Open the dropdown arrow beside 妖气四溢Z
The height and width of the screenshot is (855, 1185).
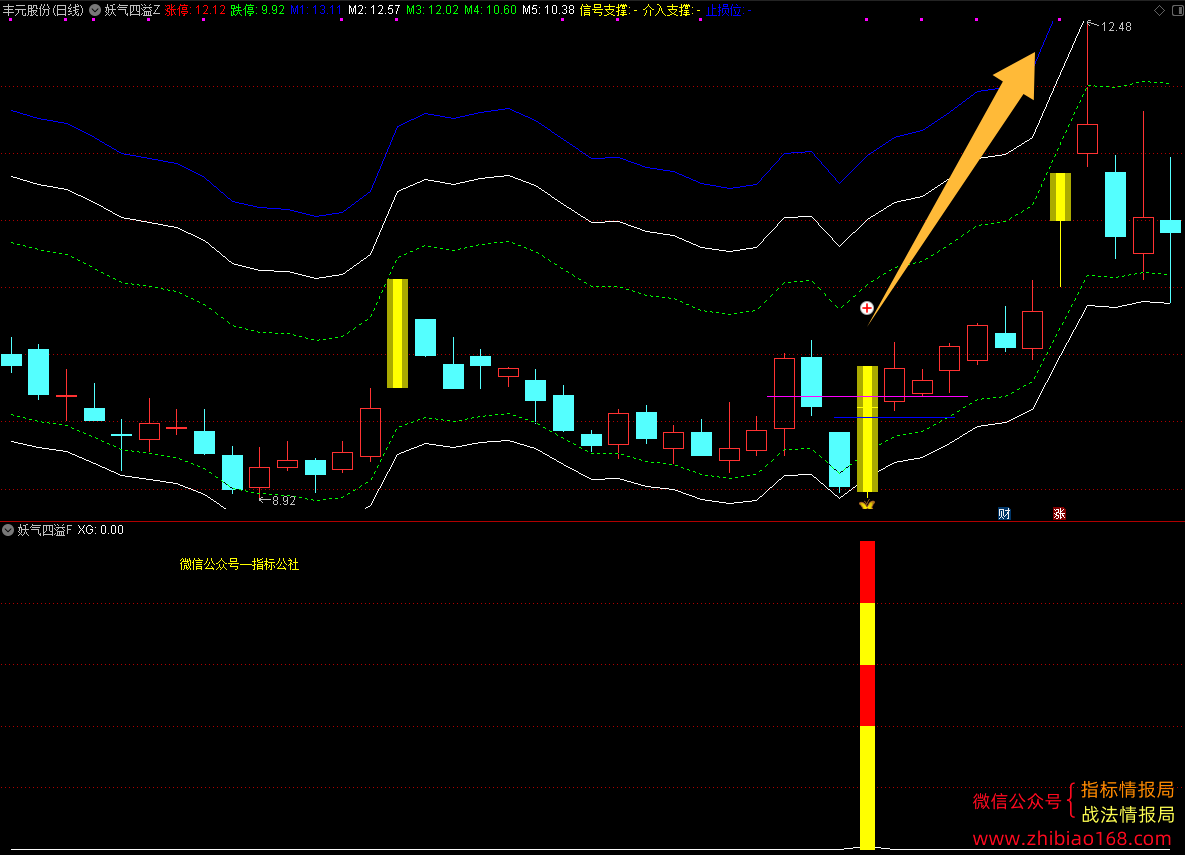point(95,10)
